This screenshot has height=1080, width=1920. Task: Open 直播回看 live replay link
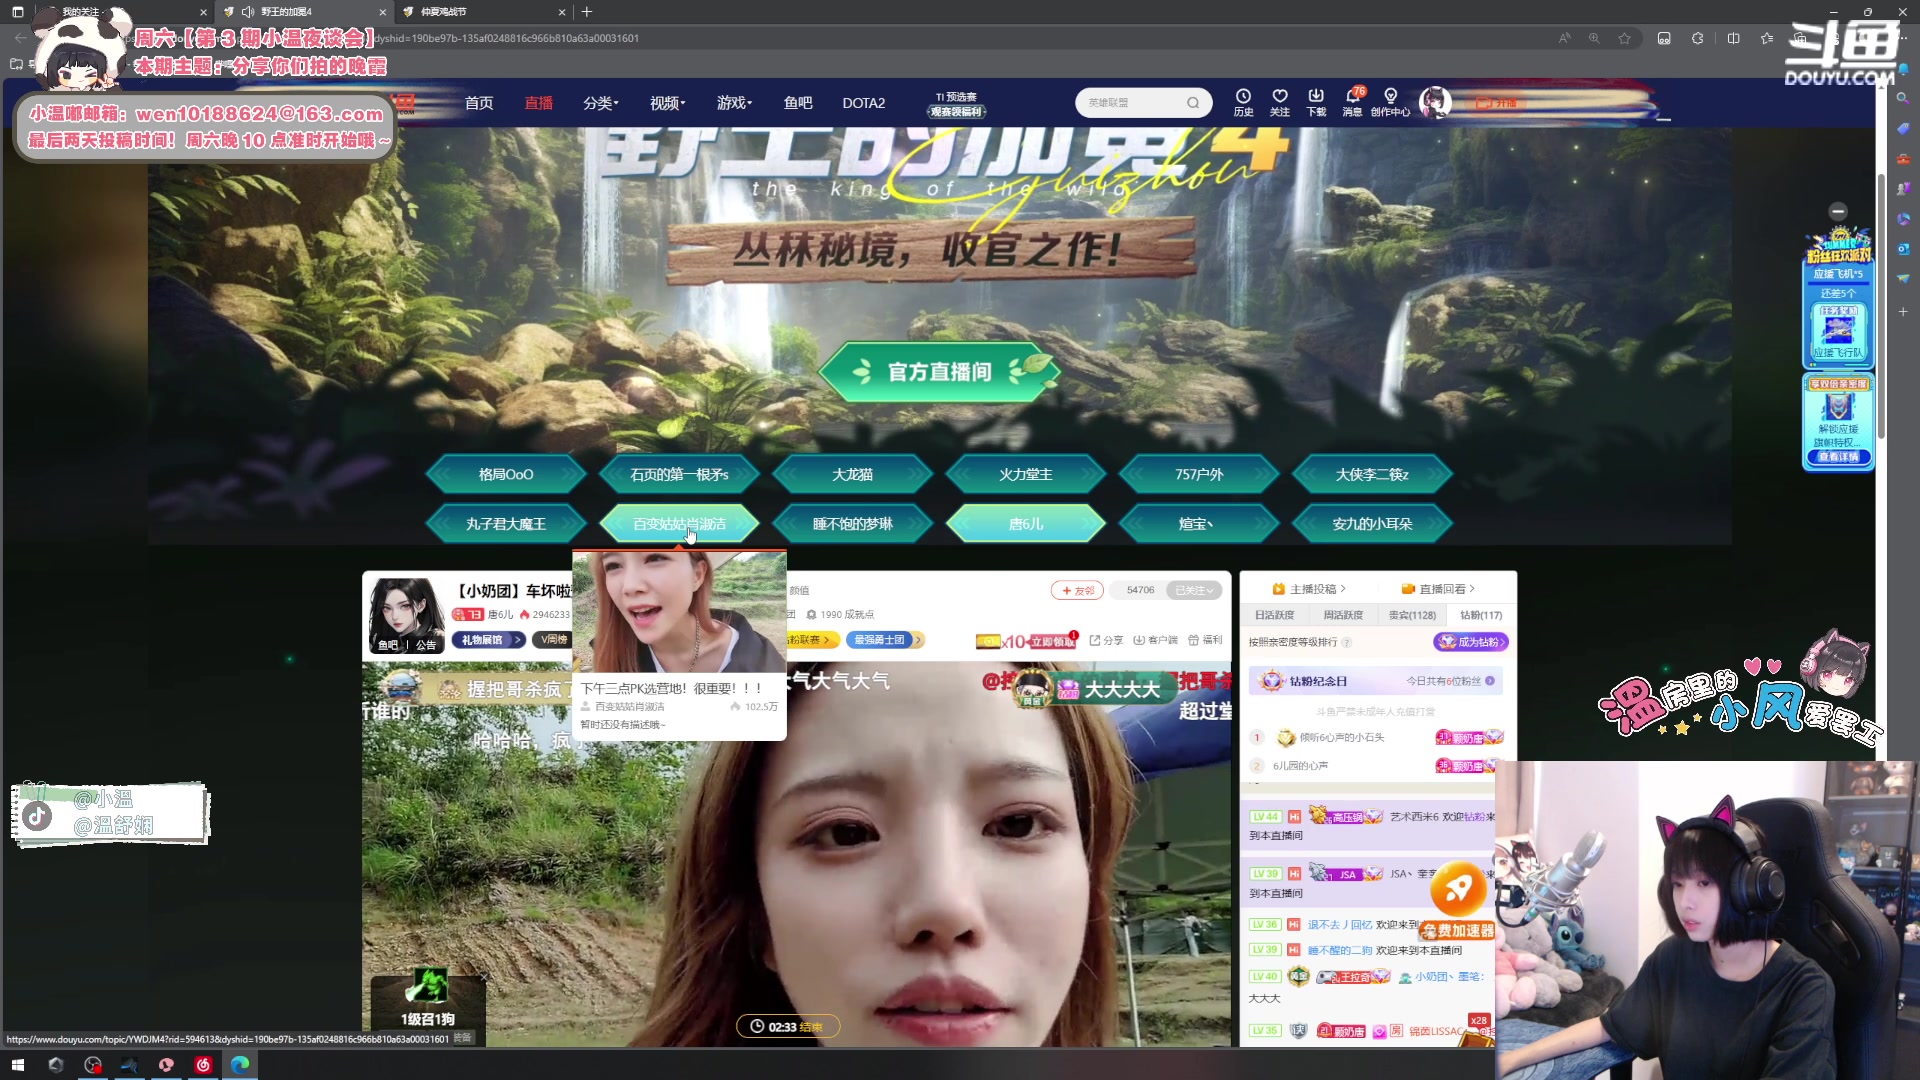pyautogui.click(x=1438, y=589)
